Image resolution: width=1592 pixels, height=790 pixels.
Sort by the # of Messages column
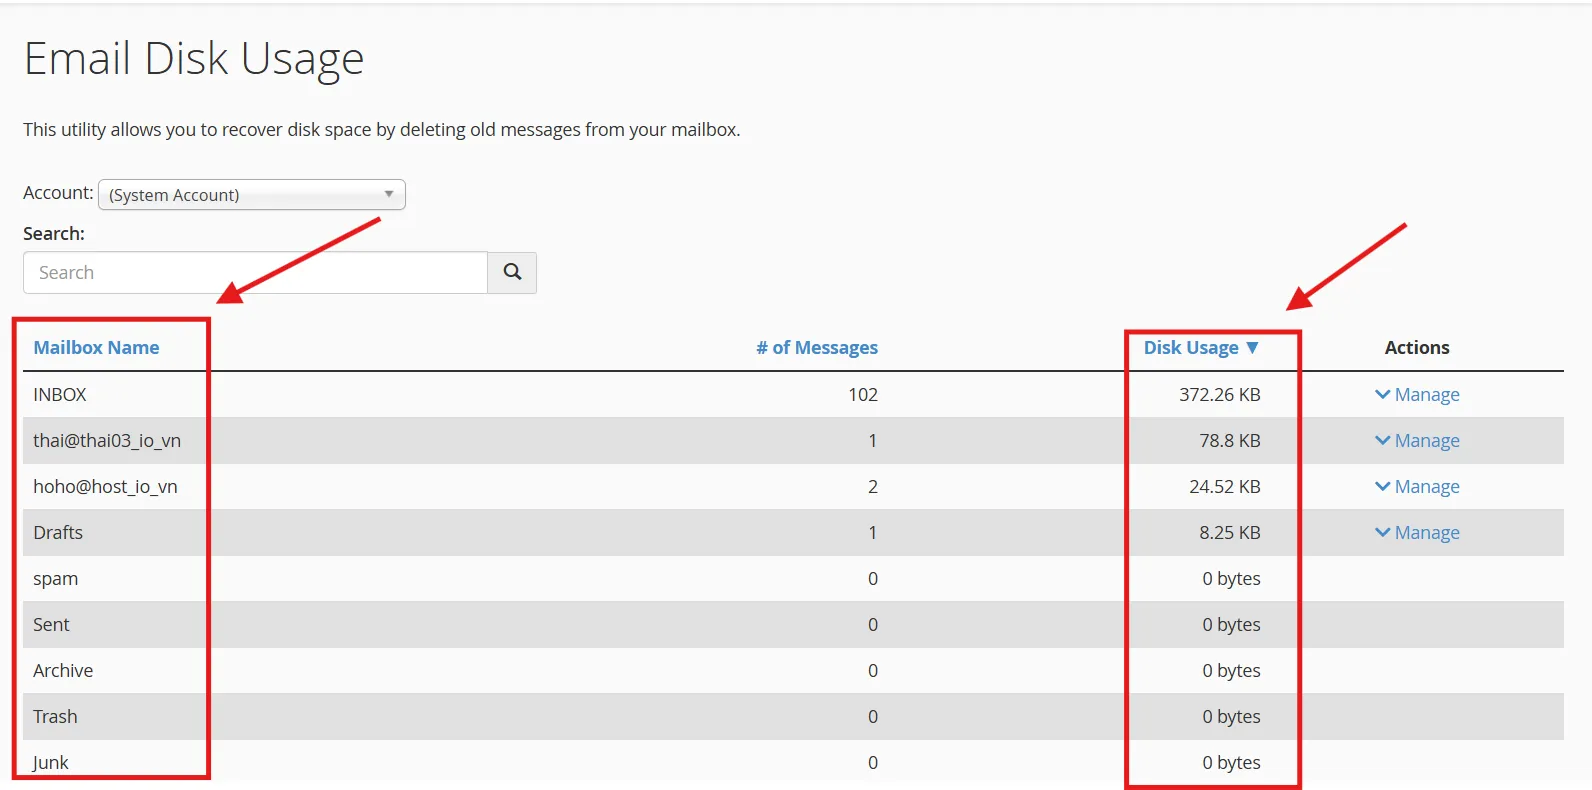(816, 347)
